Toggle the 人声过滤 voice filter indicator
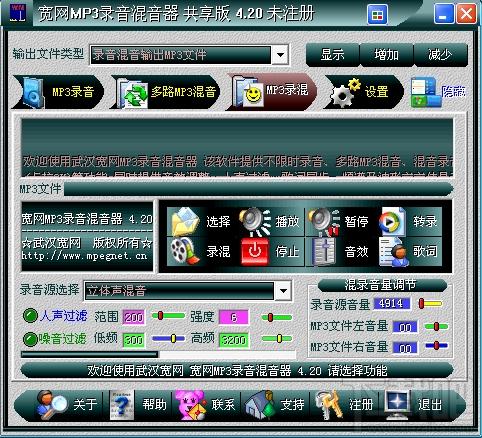 point(30,315)
